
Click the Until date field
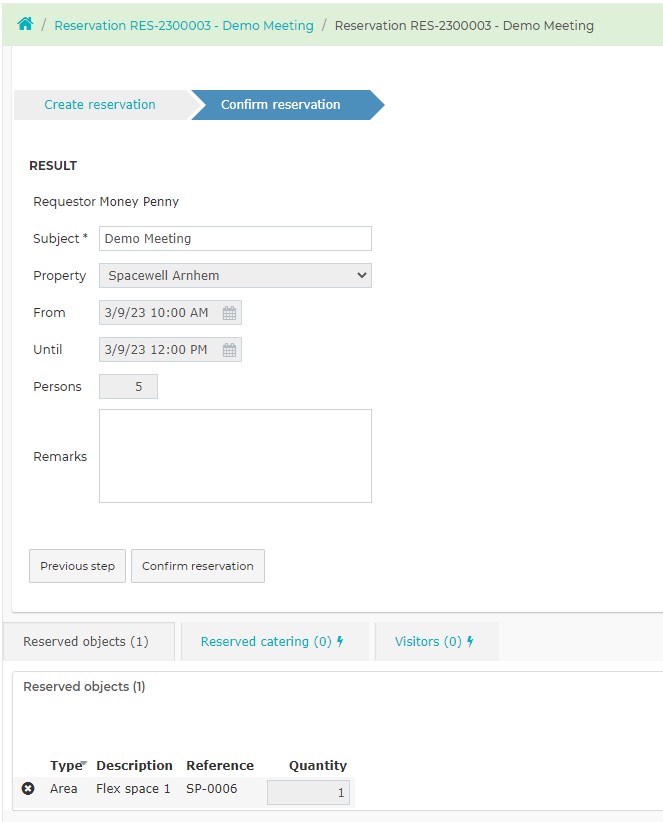(x=170, y=350)
